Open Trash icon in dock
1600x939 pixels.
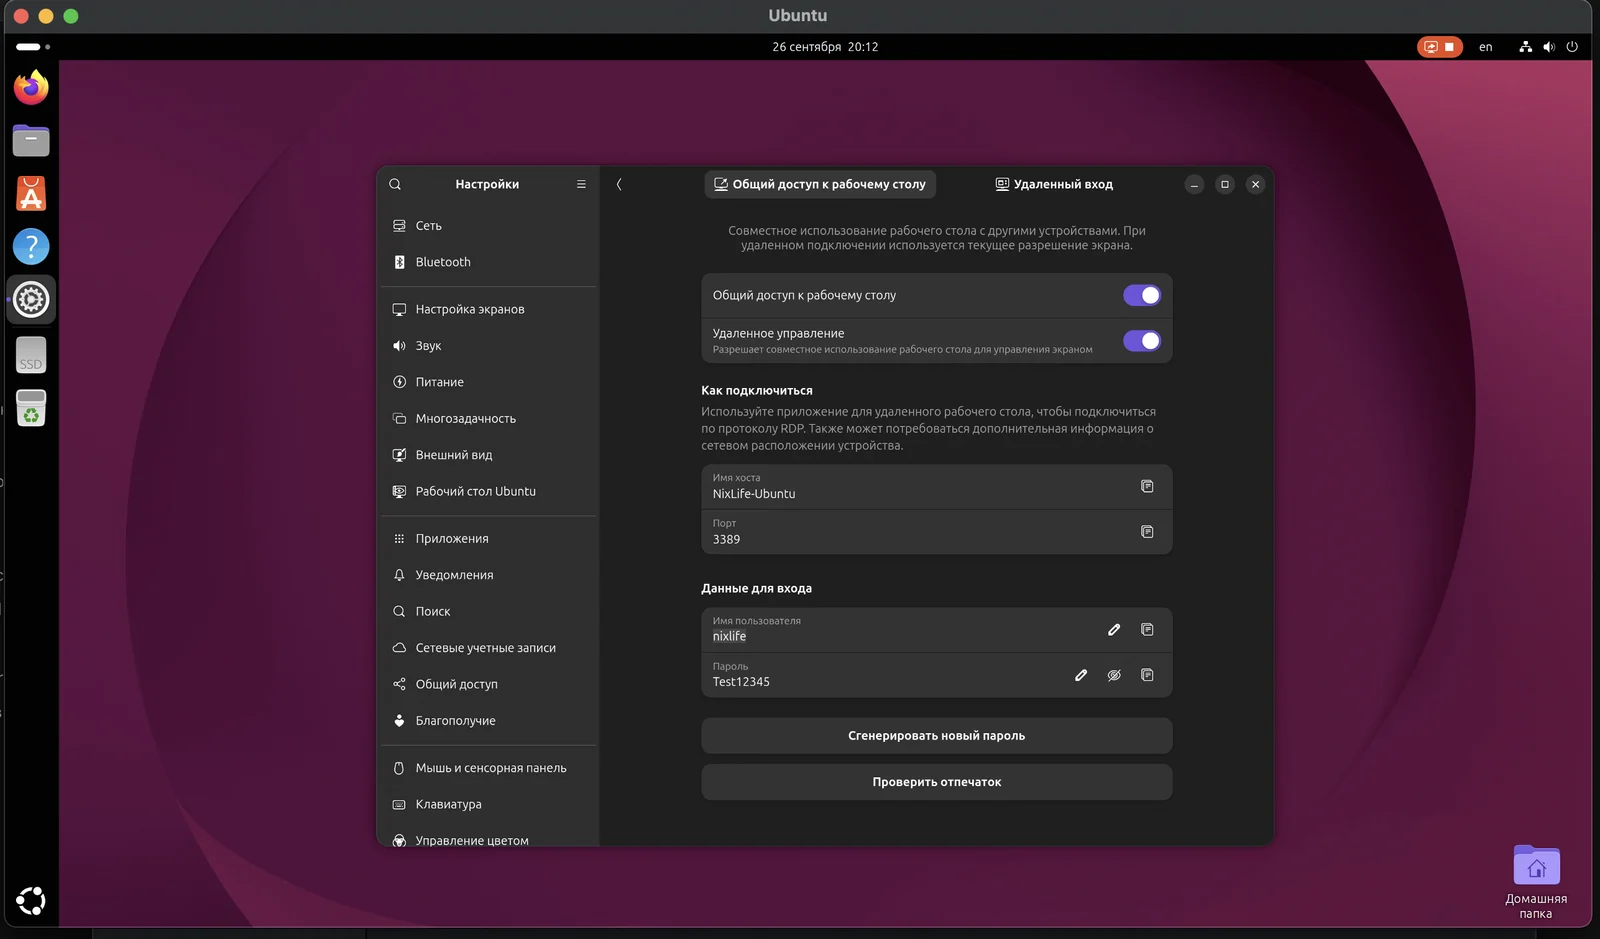click(x=31, y=408)
